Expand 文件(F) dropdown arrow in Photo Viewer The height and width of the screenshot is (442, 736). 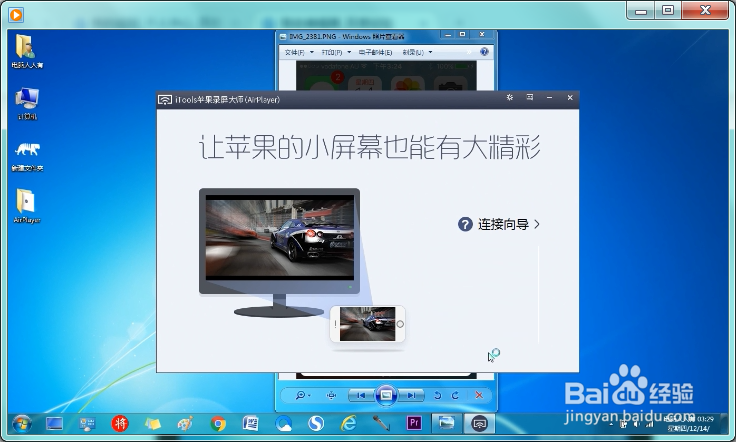pos(312,52)
